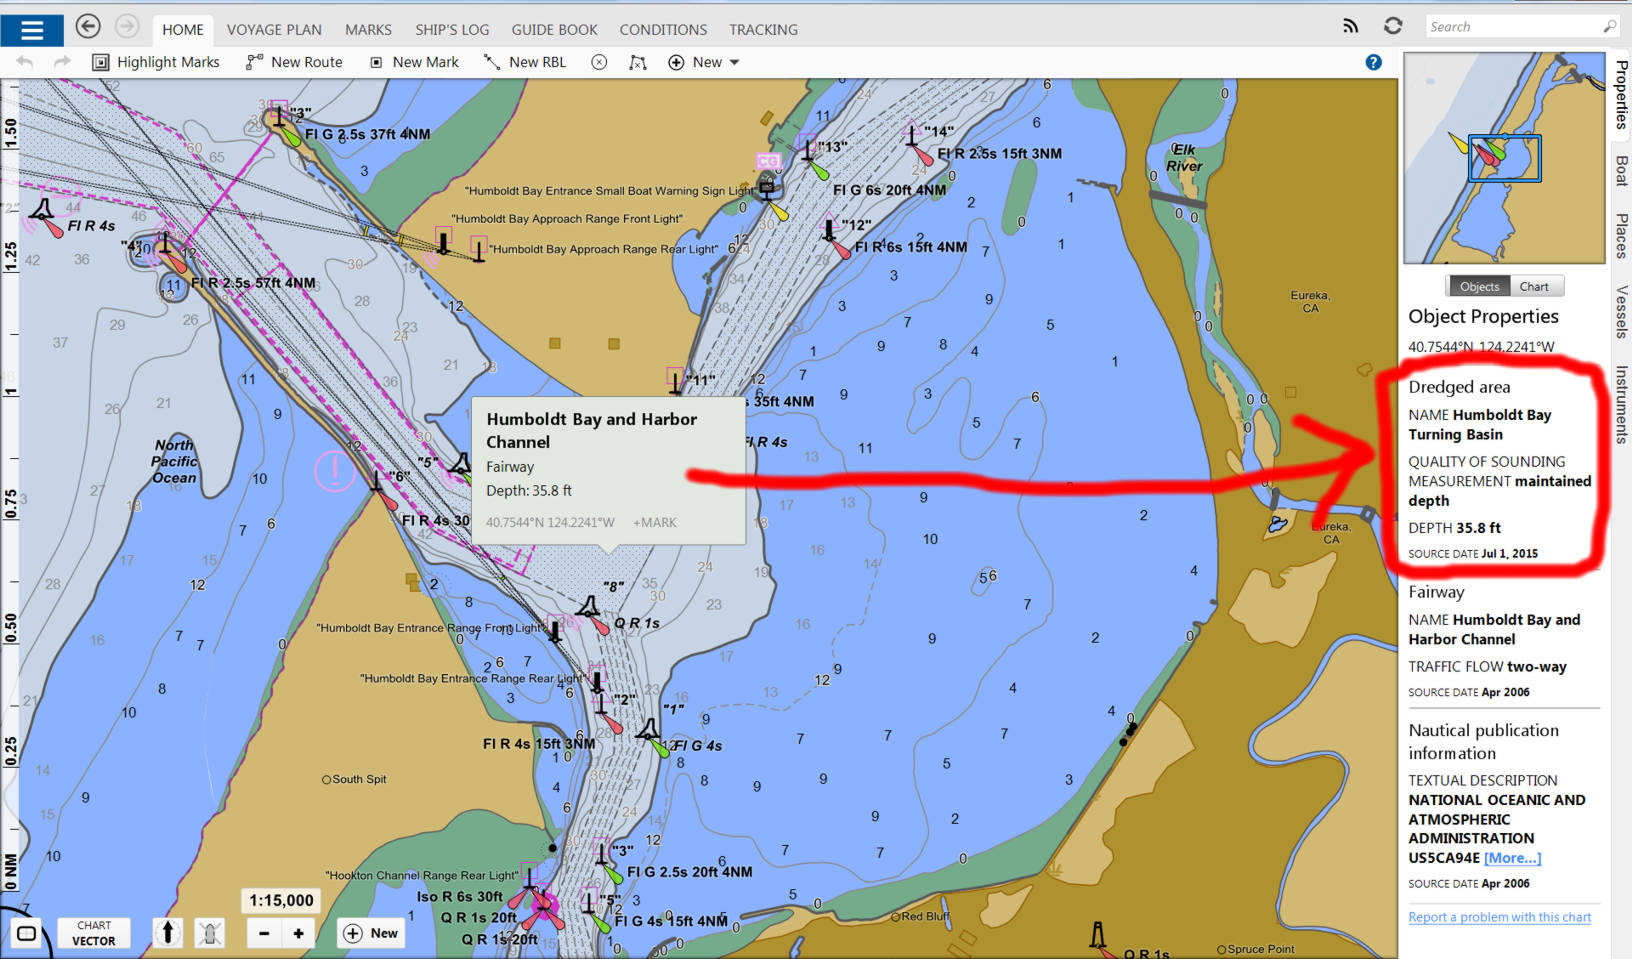The height and width of the screenshot is (959, 1632).
Task: Click the circled X cancel icon
Action: [x=599, y=62]
